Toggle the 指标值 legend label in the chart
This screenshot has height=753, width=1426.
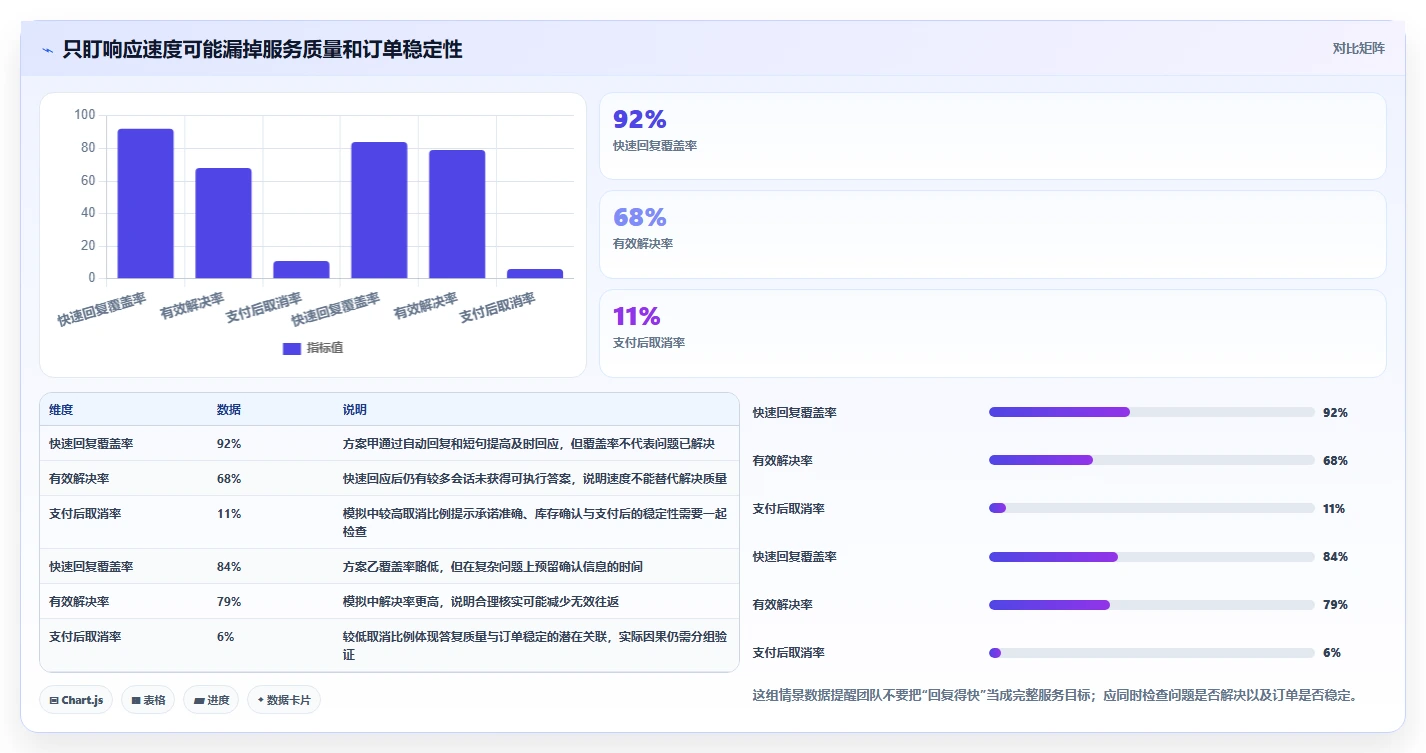coord(325,348)
